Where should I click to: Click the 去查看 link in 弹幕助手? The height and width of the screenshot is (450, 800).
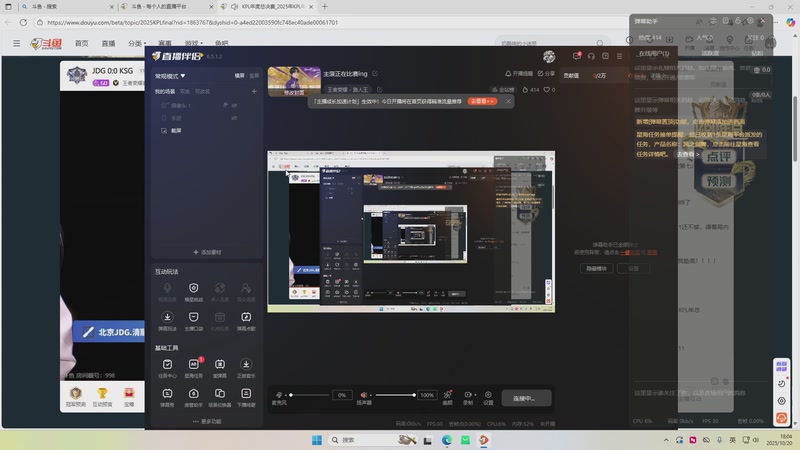pos(687,154)
